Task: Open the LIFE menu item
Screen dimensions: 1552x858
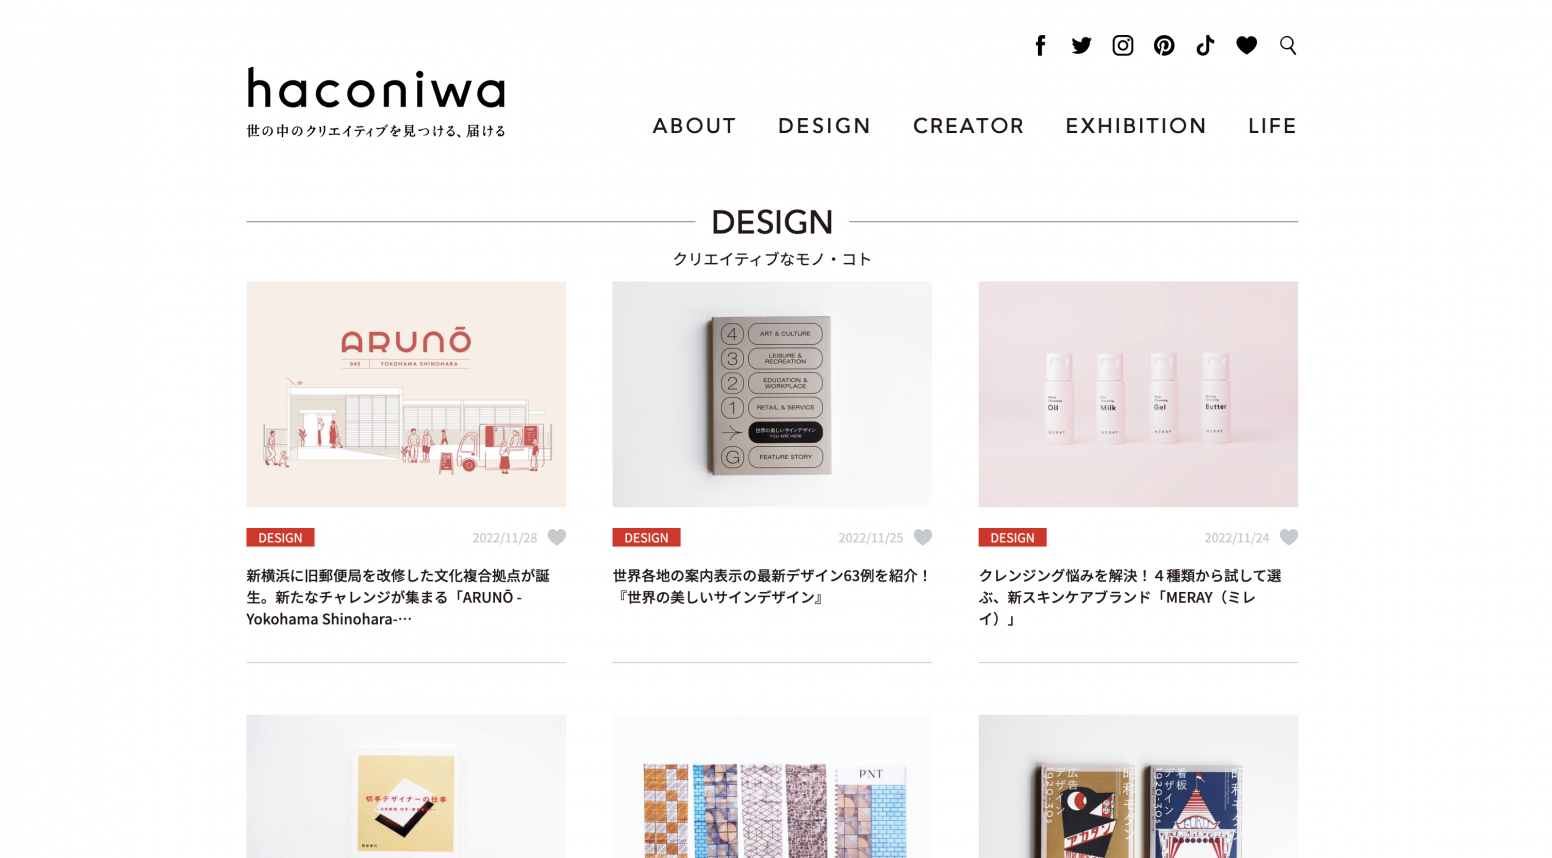Action: tap(1272, 126)
